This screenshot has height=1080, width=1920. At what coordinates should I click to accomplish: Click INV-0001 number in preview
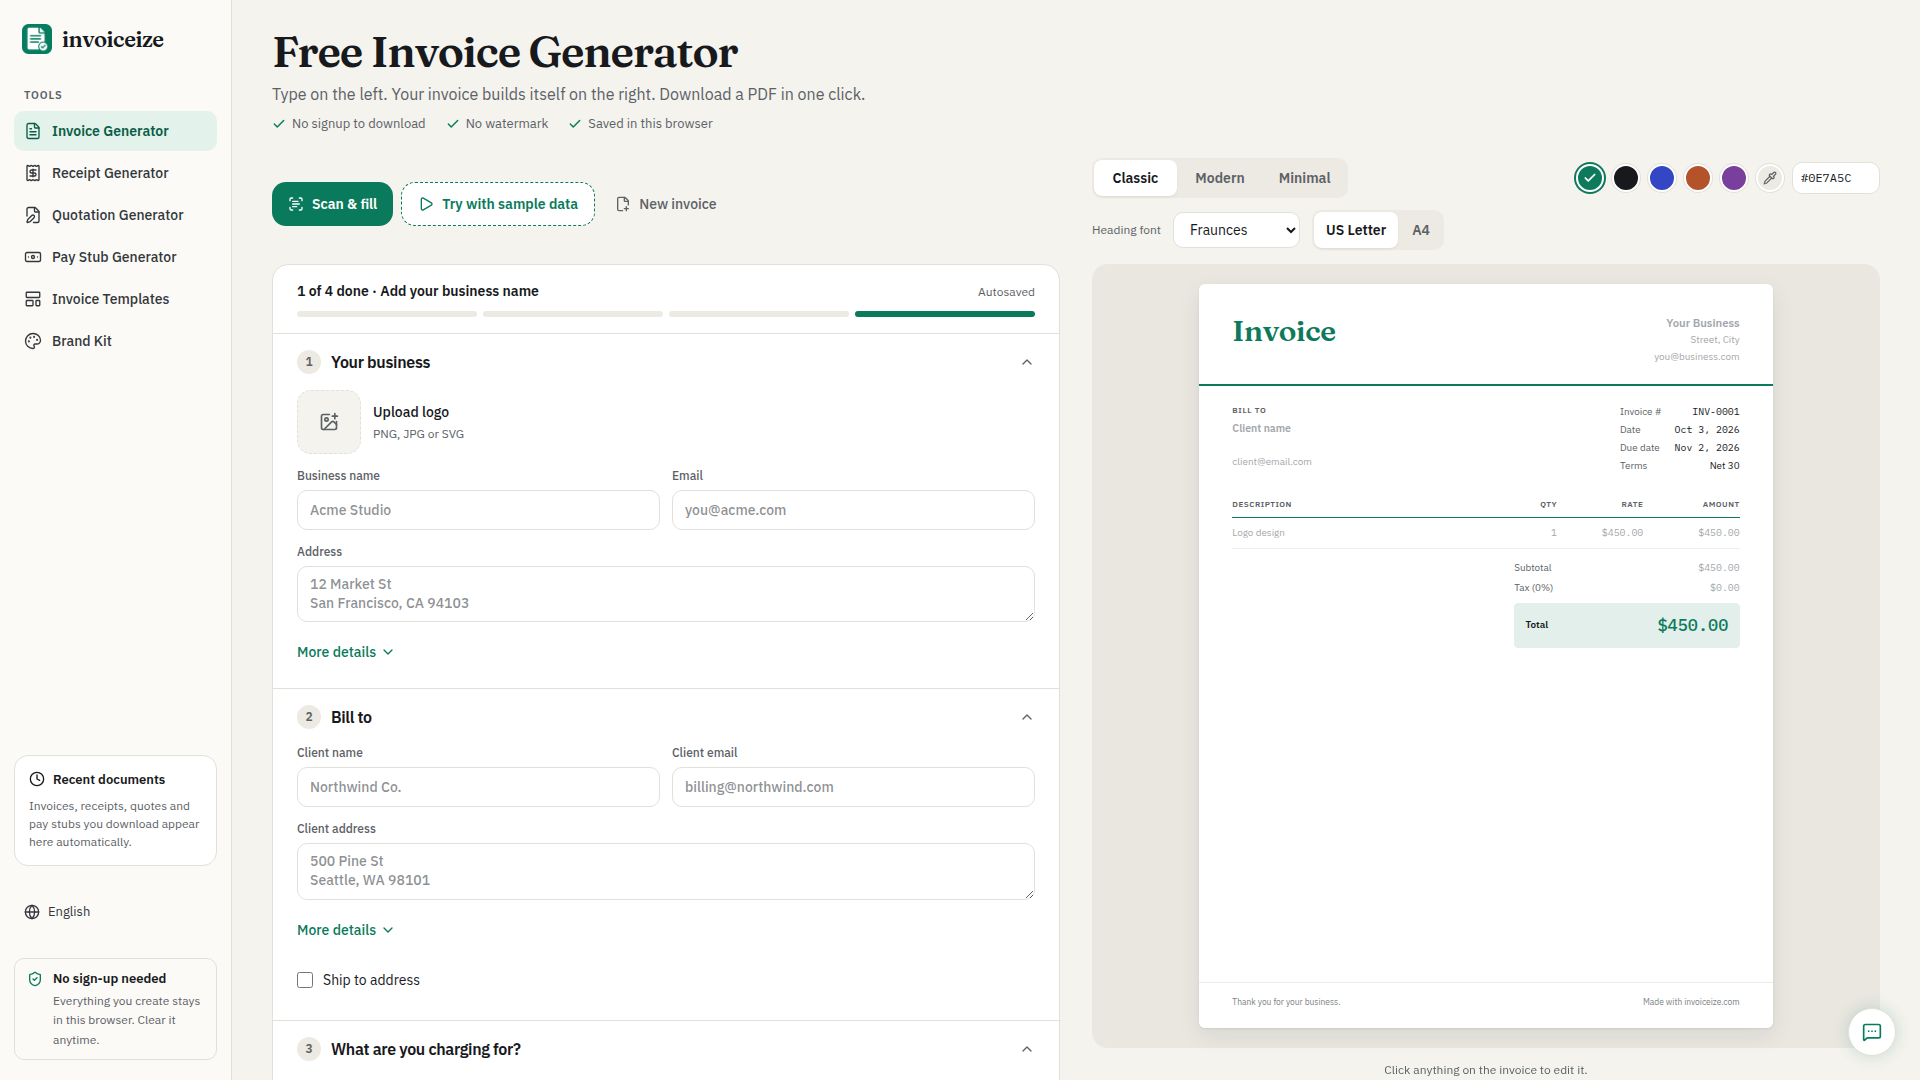[1715, 412]
